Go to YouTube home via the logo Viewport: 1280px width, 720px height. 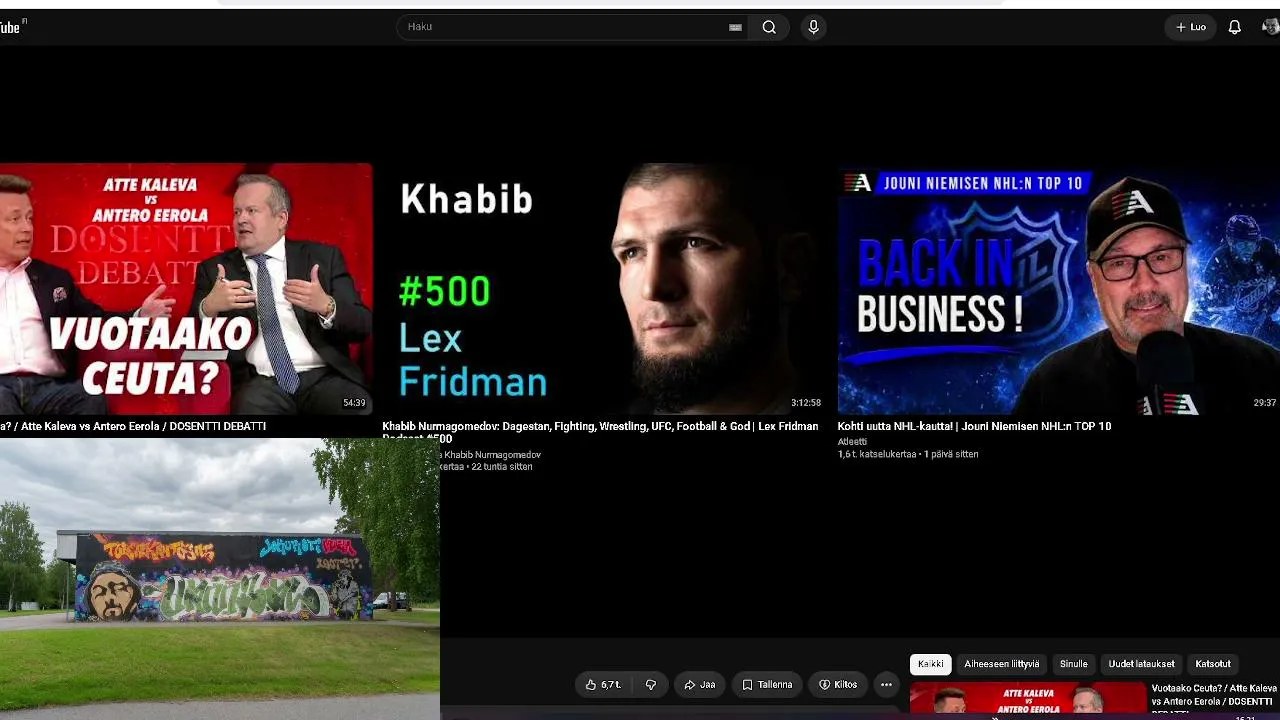[x=12, y=27]
